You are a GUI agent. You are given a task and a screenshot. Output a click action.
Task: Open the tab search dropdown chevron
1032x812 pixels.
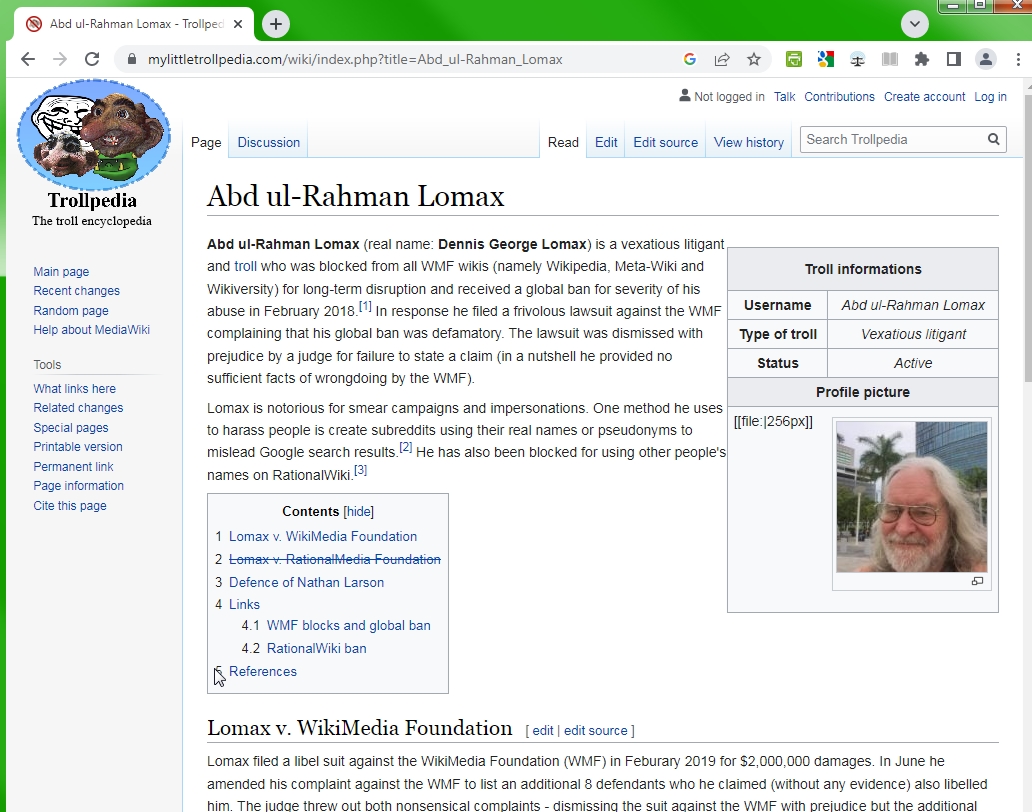tap(915, 24)
